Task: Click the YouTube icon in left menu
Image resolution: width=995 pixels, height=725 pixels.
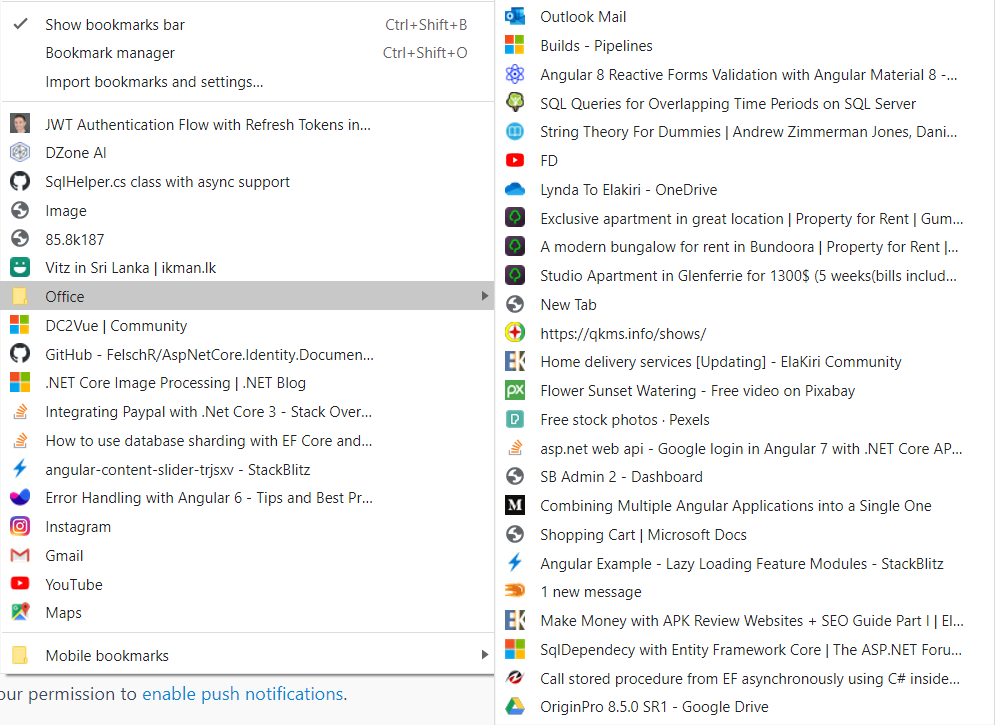Action: click(x=20, y=584)
